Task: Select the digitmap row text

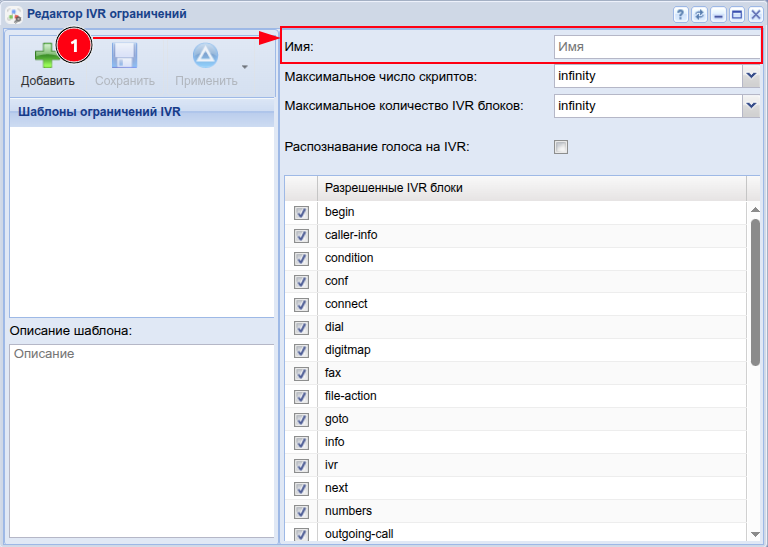Action: pos(348,350)
